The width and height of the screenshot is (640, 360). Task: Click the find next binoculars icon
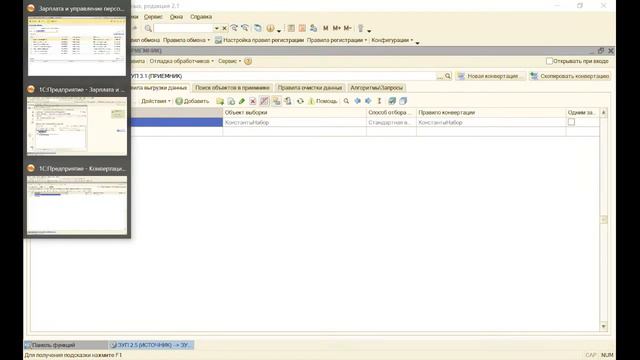pos(234,28)
